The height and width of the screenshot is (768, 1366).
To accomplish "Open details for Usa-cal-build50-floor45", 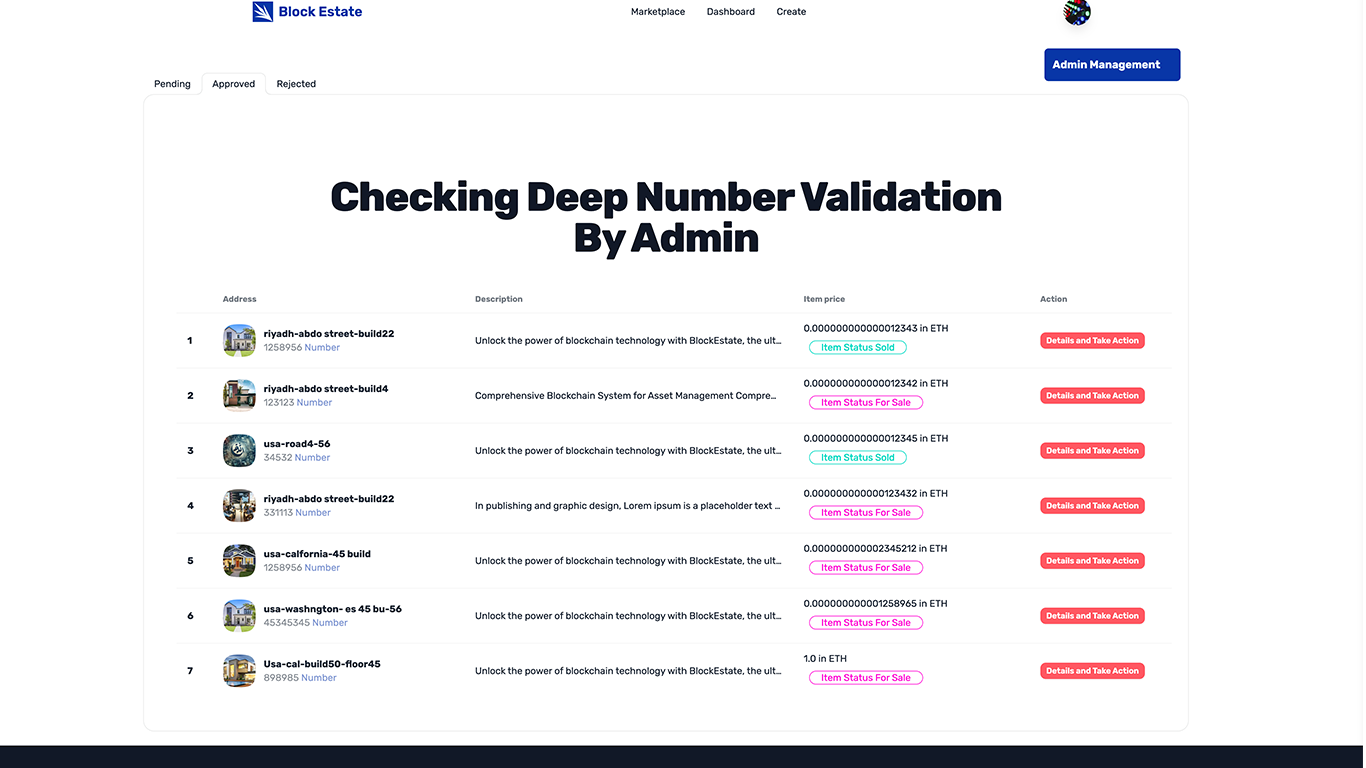I will [x=1092, y=670].
